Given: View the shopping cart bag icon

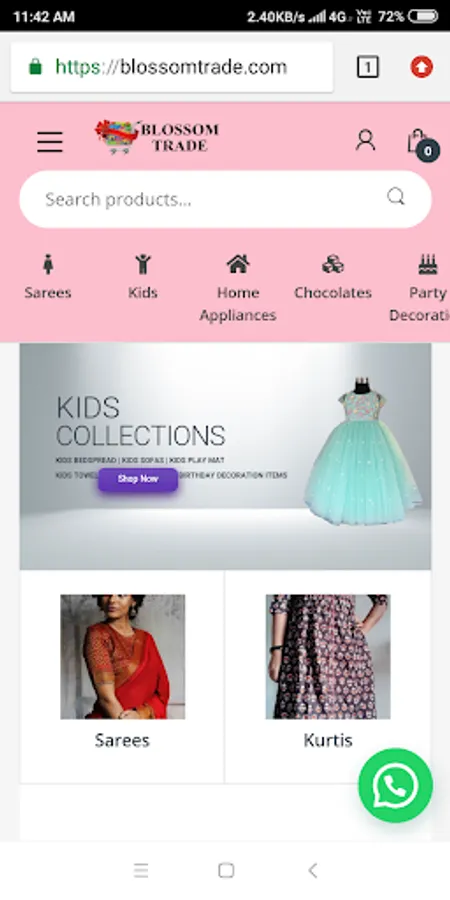Looking at the screenshot, I should coord(422,143).
